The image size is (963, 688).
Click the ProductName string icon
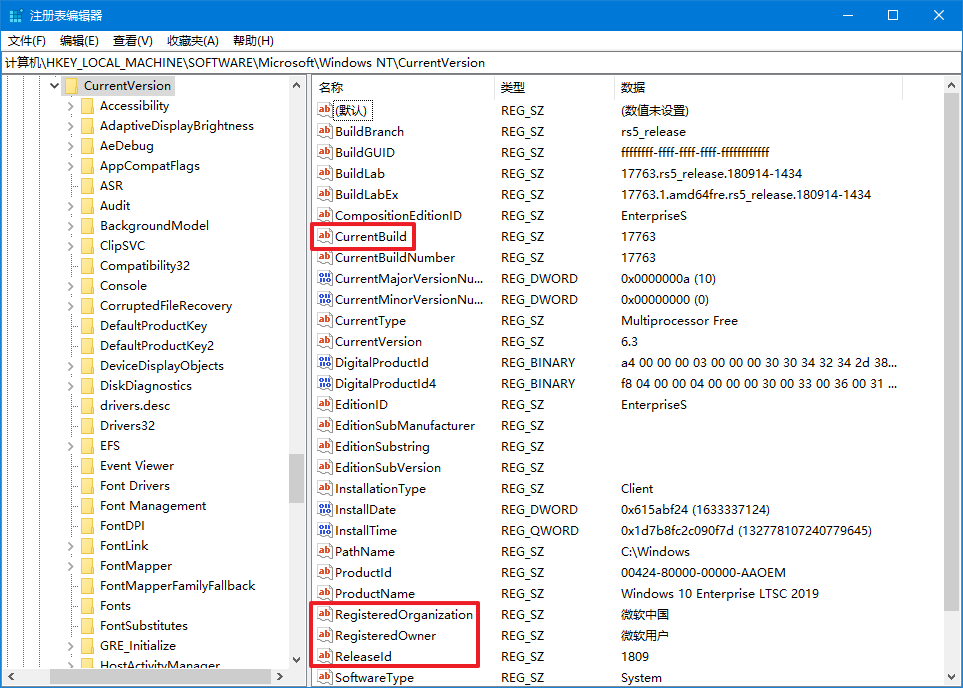(324, 593)
